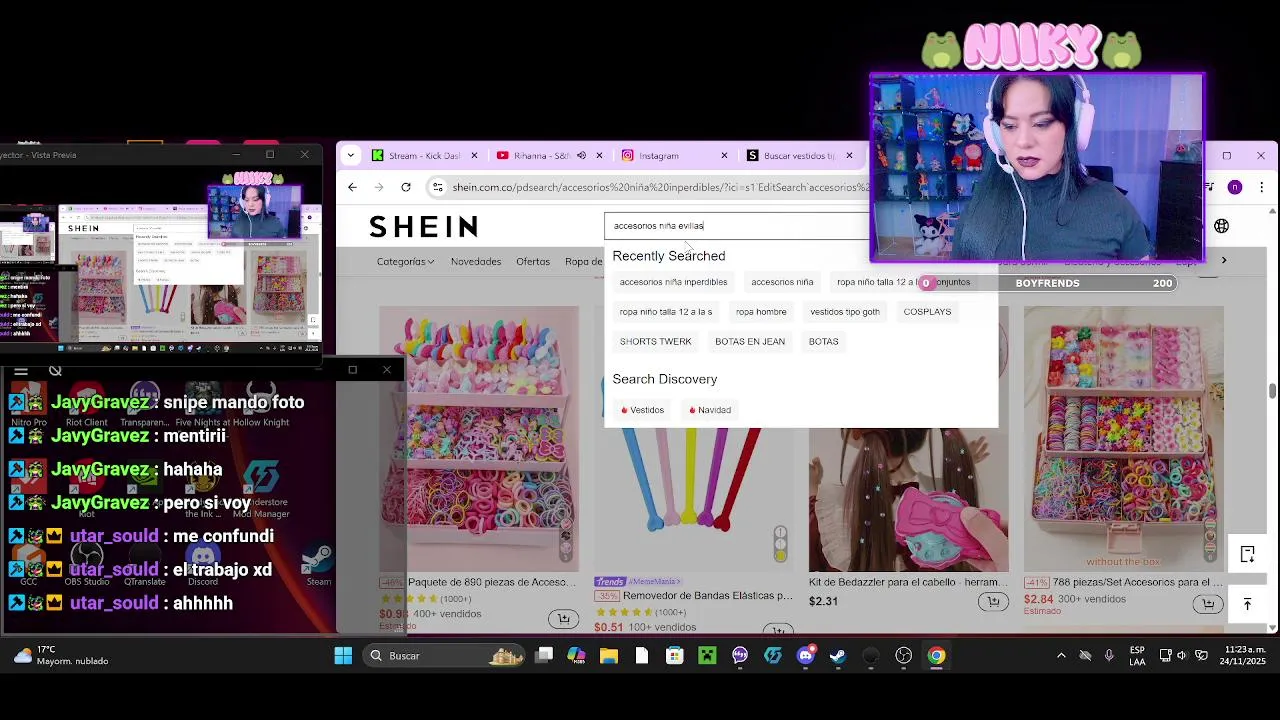
Task: Open Chrome three-dot menu
Action: tap(1261, 187)
